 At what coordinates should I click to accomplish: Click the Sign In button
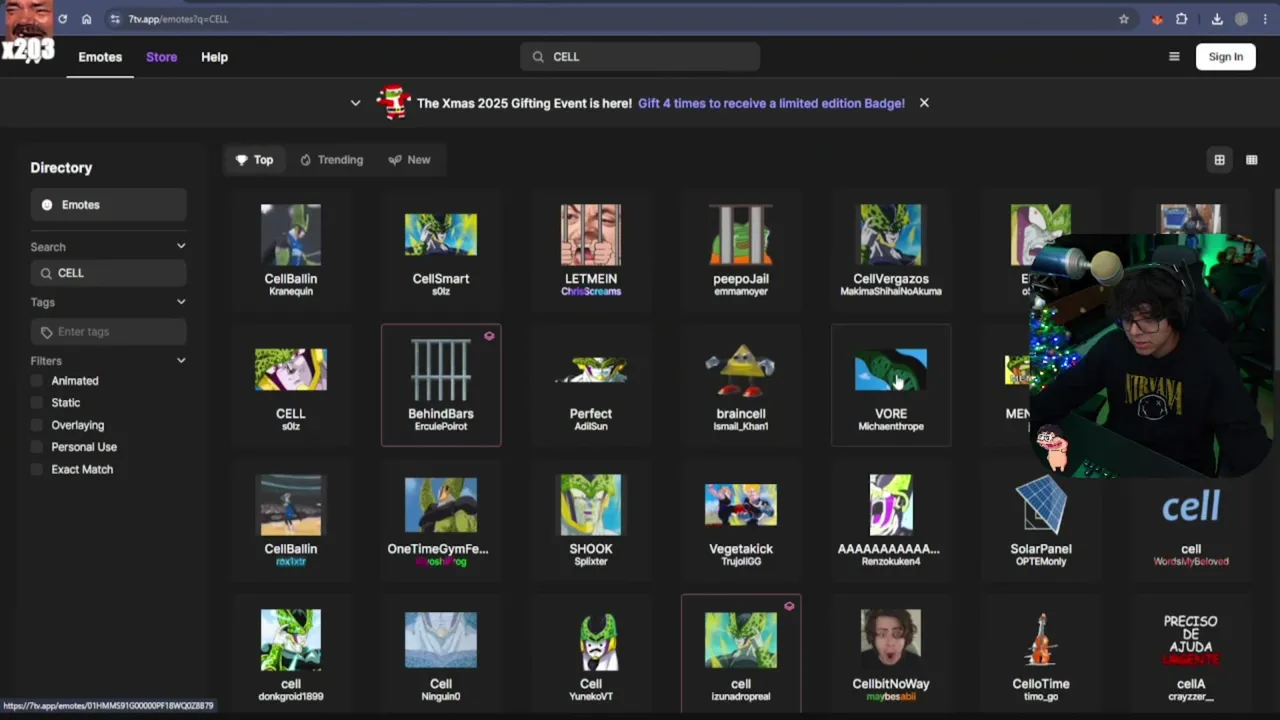pyautogui.click(x=1225, y=57)
